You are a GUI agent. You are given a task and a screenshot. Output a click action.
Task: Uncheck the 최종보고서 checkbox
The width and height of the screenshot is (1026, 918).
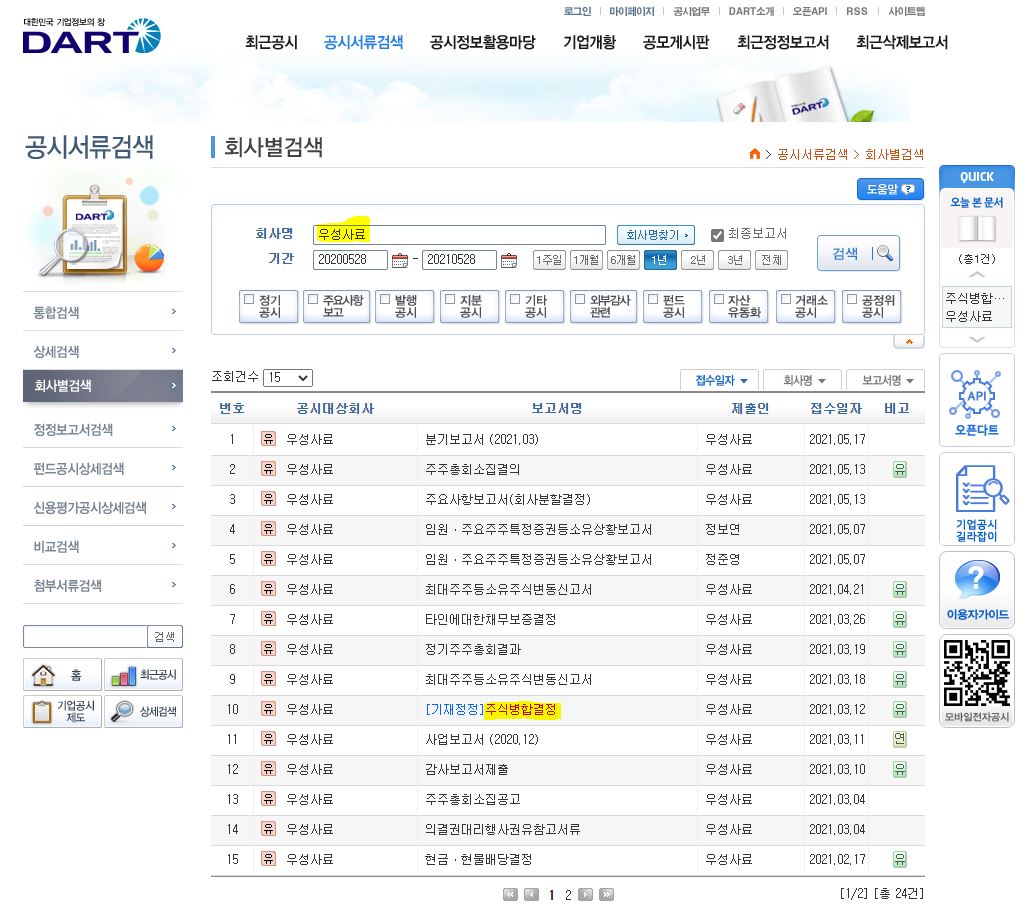point(717,235)
